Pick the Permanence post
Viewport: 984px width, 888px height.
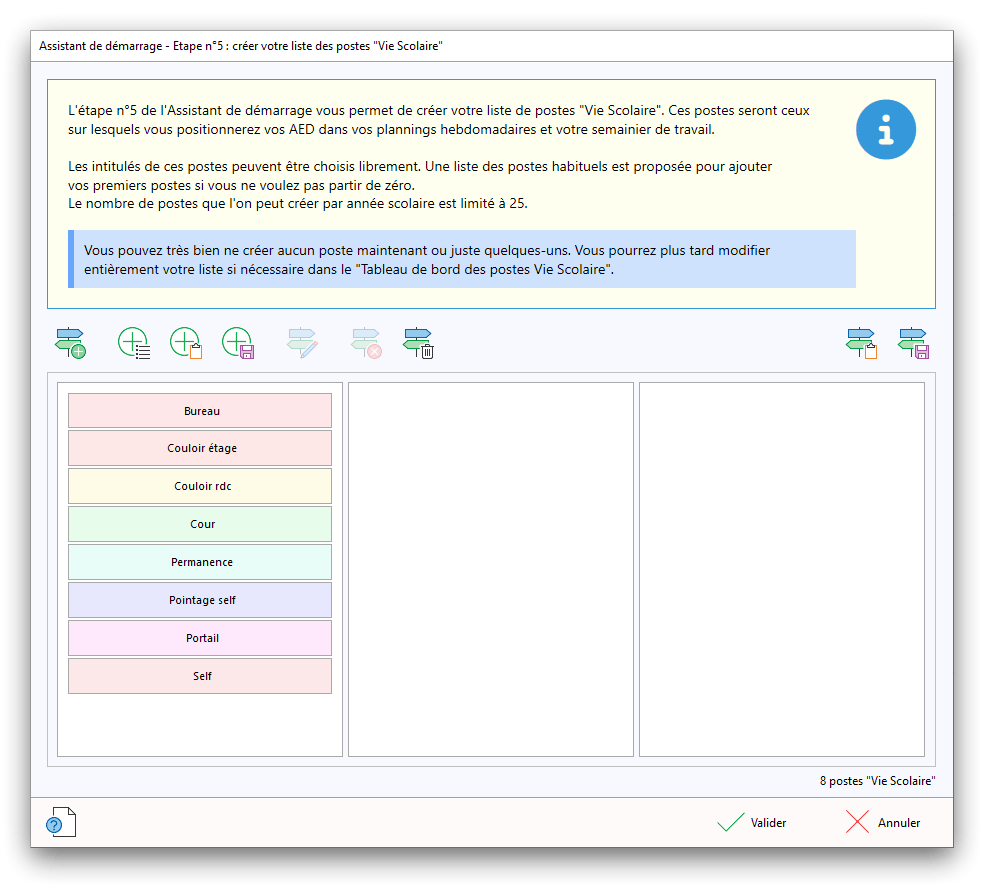200,562
